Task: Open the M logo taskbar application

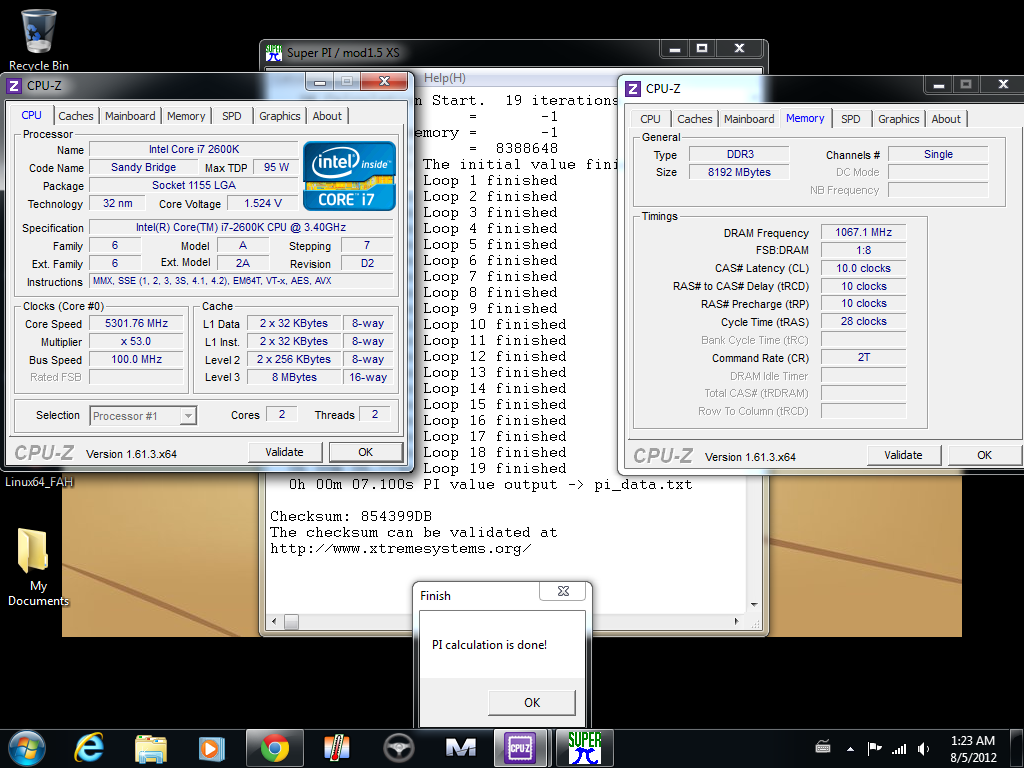Action: [x=460, y=748]
